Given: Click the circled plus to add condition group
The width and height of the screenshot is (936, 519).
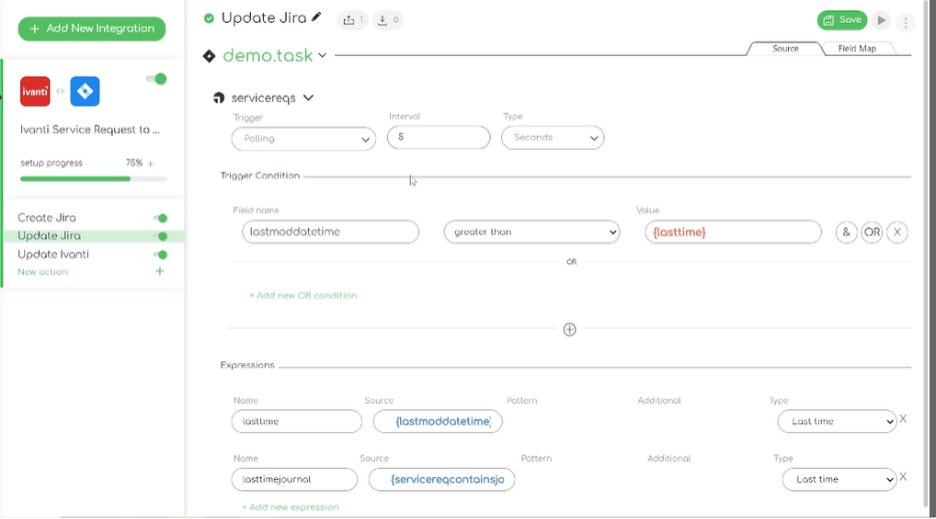Looking at the screenshot, I should coord(569,330).
